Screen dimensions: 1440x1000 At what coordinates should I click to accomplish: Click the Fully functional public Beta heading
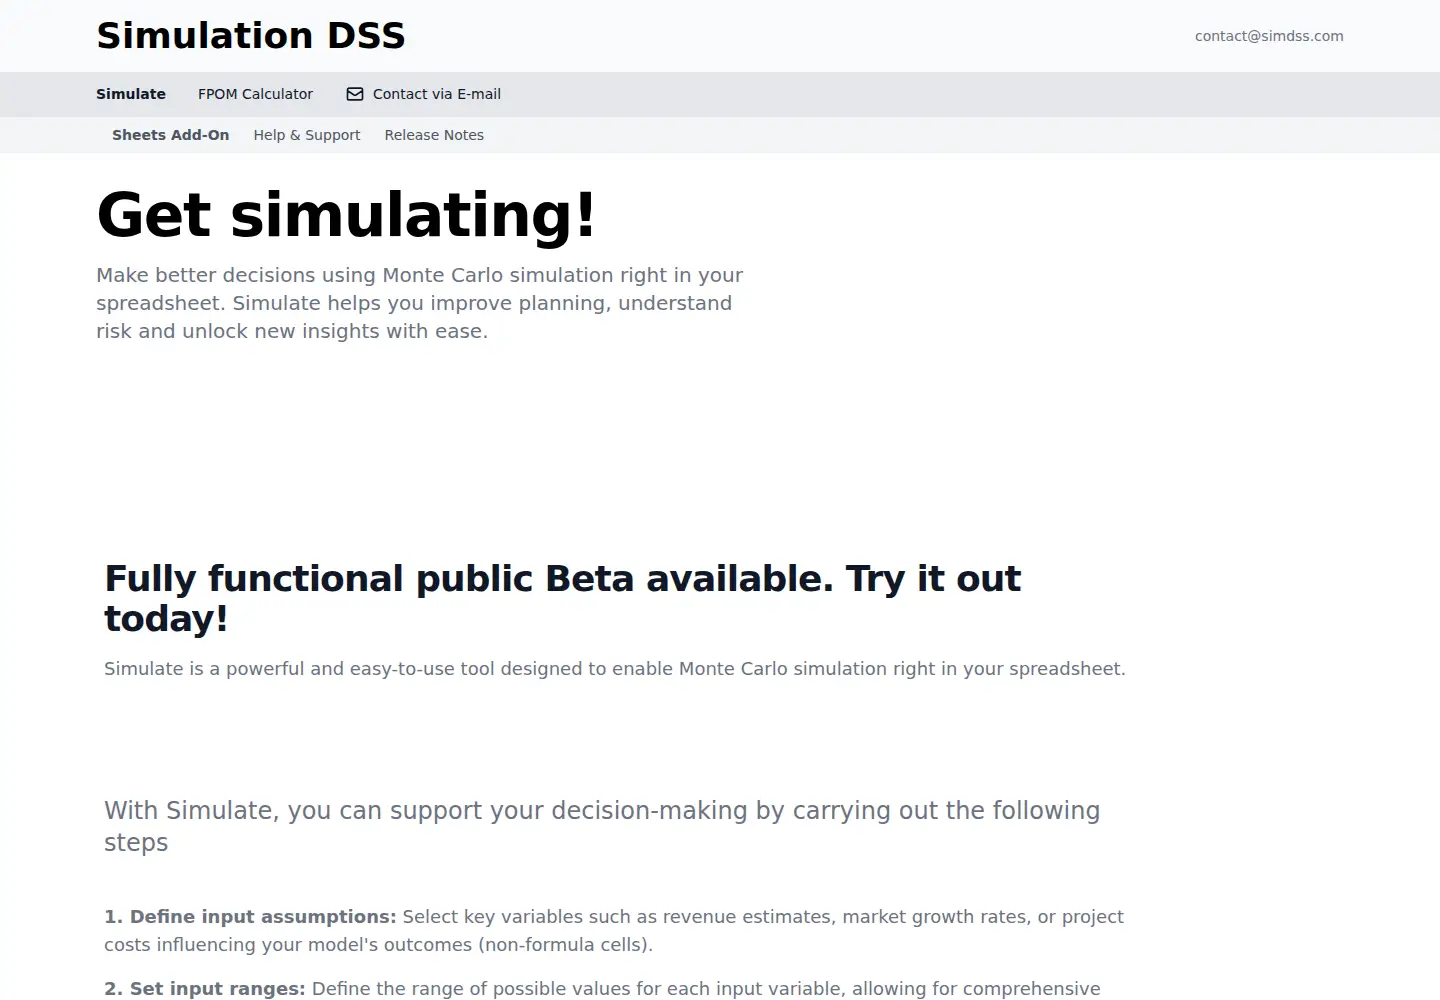[563, 598]
